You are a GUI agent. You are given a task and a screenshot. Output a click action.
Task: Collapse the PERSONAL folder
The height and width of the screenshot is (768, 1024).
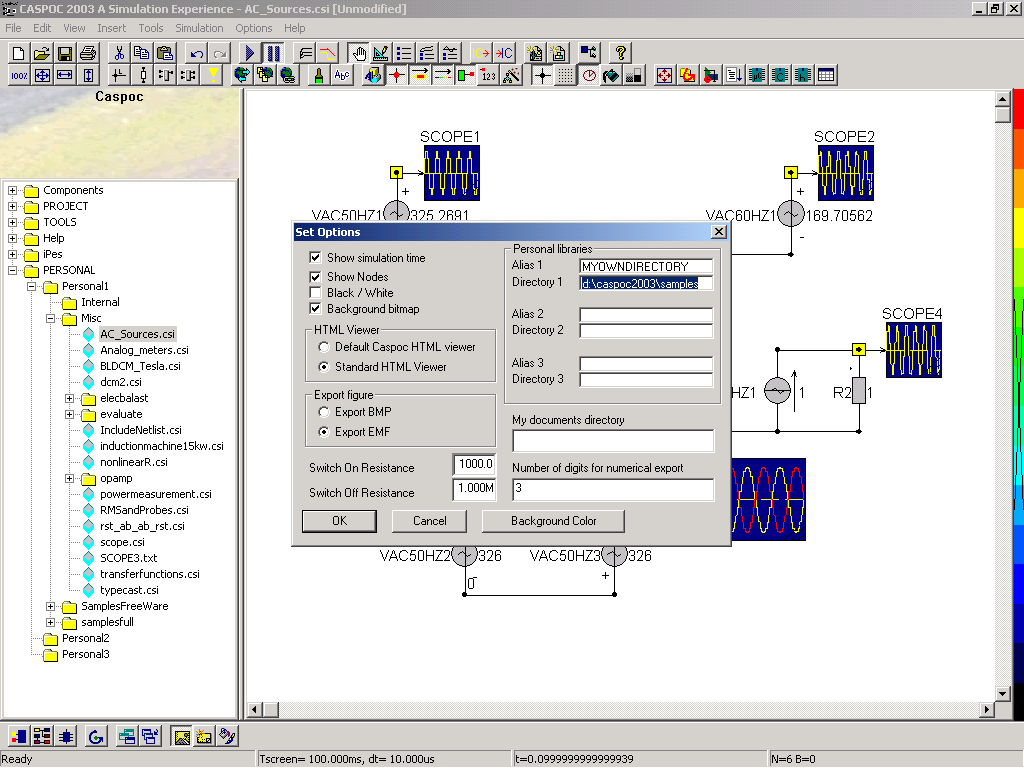click(12, 270)
